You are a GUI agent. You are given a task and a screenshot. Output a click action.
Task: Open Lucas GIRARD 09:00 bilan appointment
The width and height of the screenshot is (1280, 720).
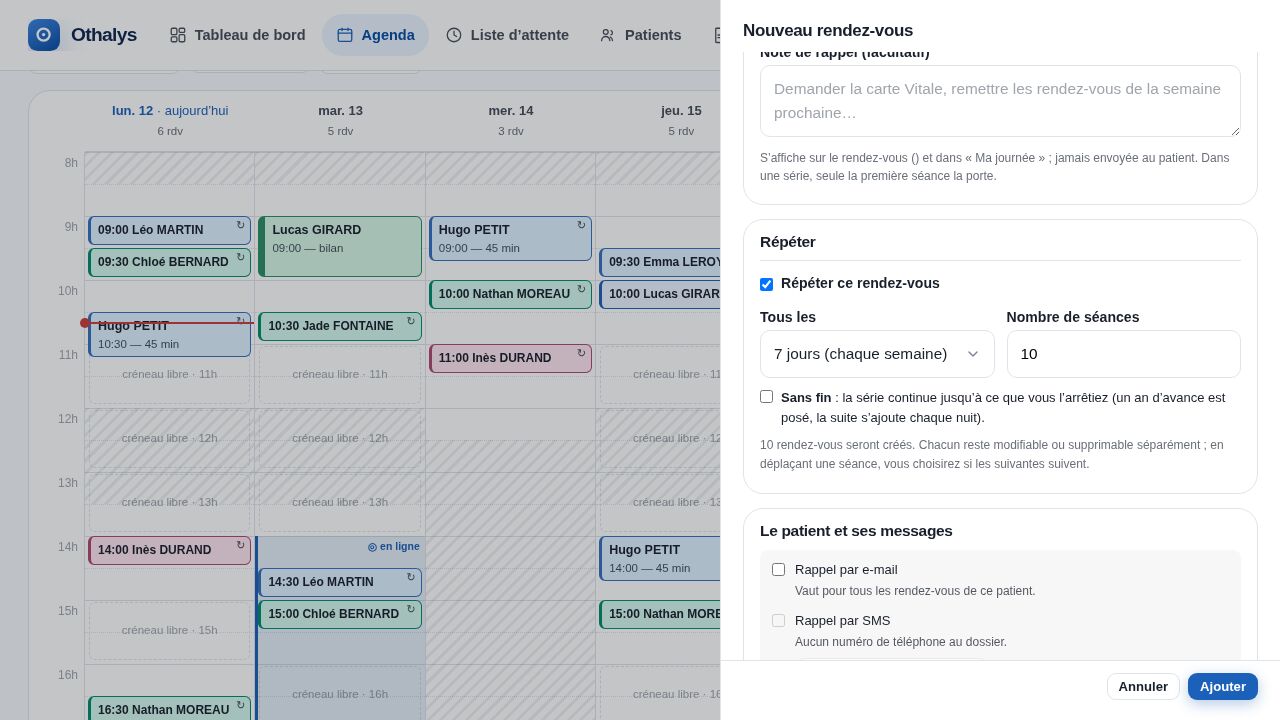tap(340, 247)
